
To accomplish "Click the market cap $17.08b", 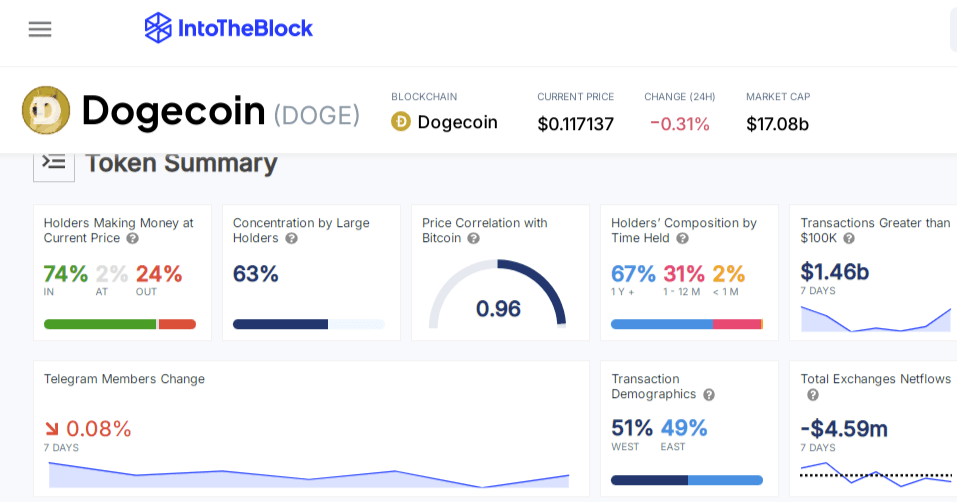I will click(778, 124).
